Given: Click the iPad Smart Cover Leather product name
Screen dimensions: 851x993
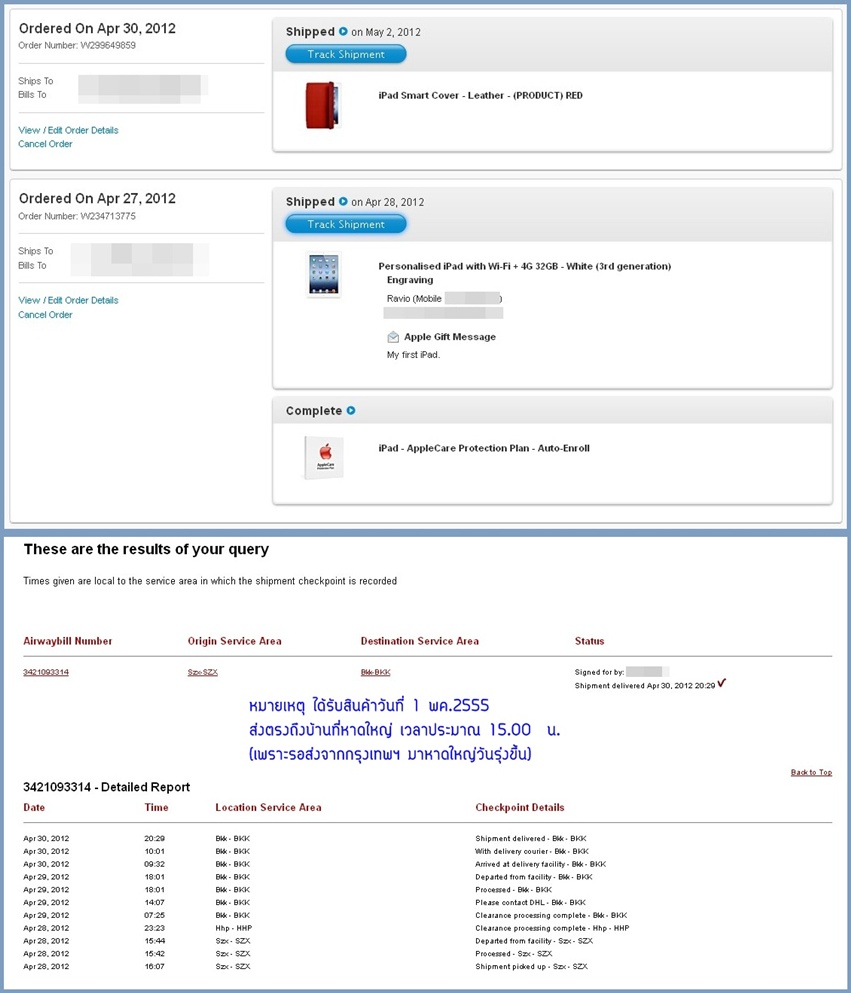Looking at the screenshot, I should click(x=481, y=96).
